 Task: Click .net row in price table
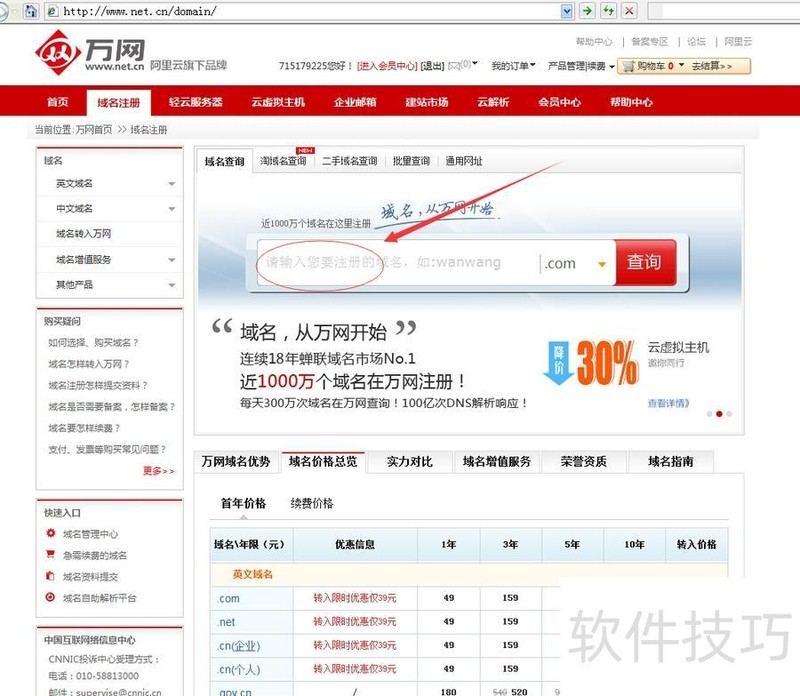click(x=385, y=622)
